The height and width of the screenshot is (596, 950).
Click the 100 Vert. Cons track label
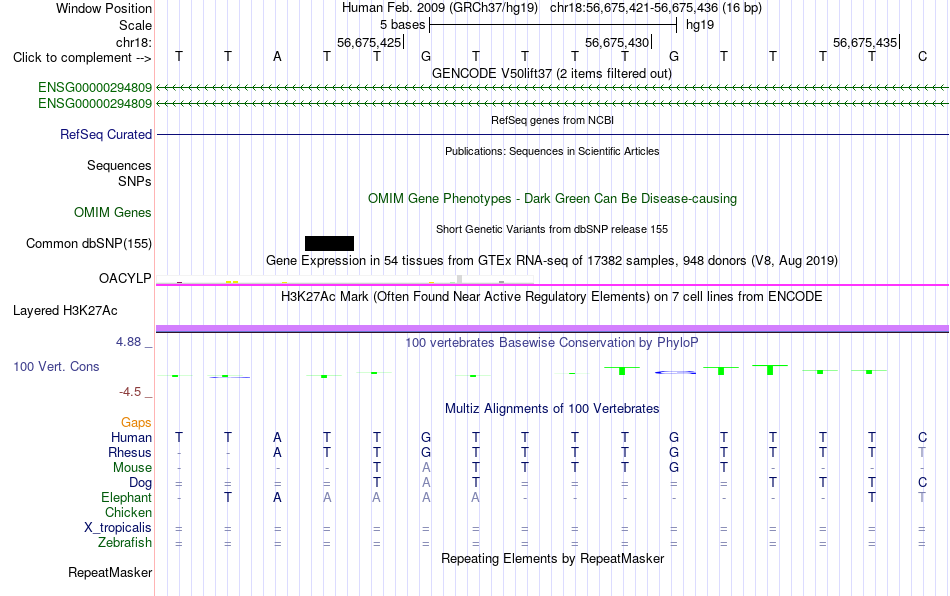point(56,366)
